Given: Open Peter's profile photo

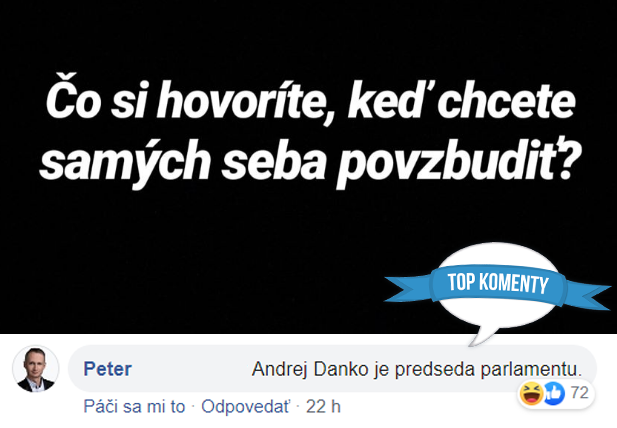Looking at the screenshot, I should (36, 369).
